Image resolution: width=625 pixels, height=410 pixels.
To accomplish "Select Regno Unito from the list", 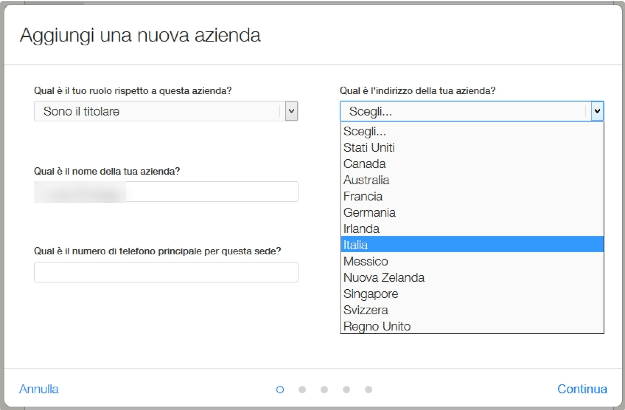I will click(376, 326).
